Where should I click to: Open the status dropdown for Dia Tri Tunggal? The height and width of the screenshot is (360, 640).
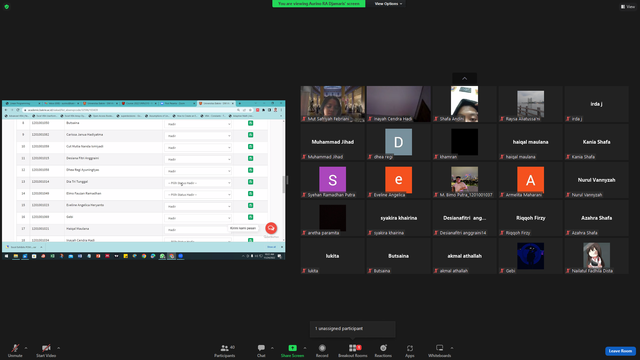tap(198, 183)
